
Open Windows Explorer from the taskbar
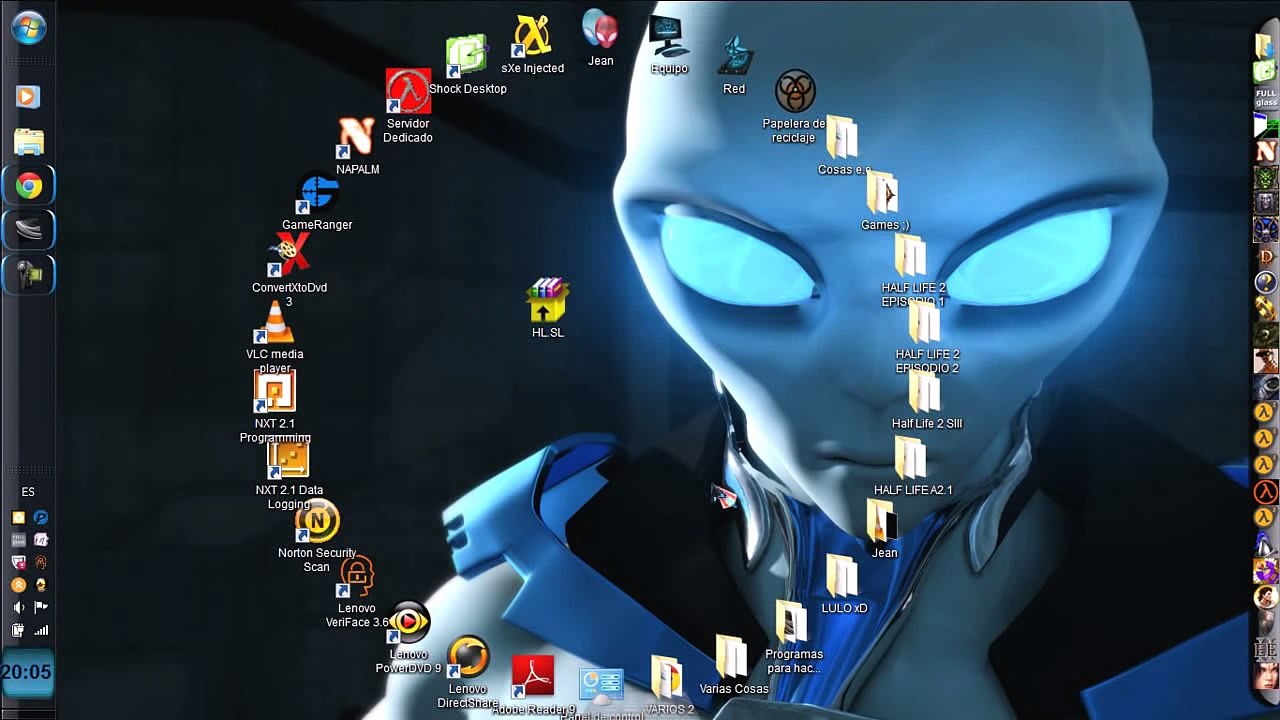click(28, 142)
